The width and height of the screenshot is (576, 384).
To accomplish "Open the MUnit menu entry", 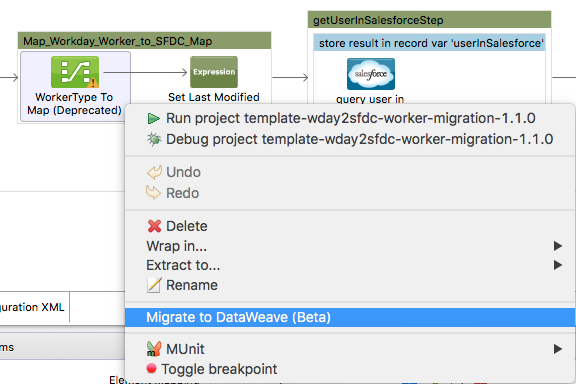I will pos(350,349).
